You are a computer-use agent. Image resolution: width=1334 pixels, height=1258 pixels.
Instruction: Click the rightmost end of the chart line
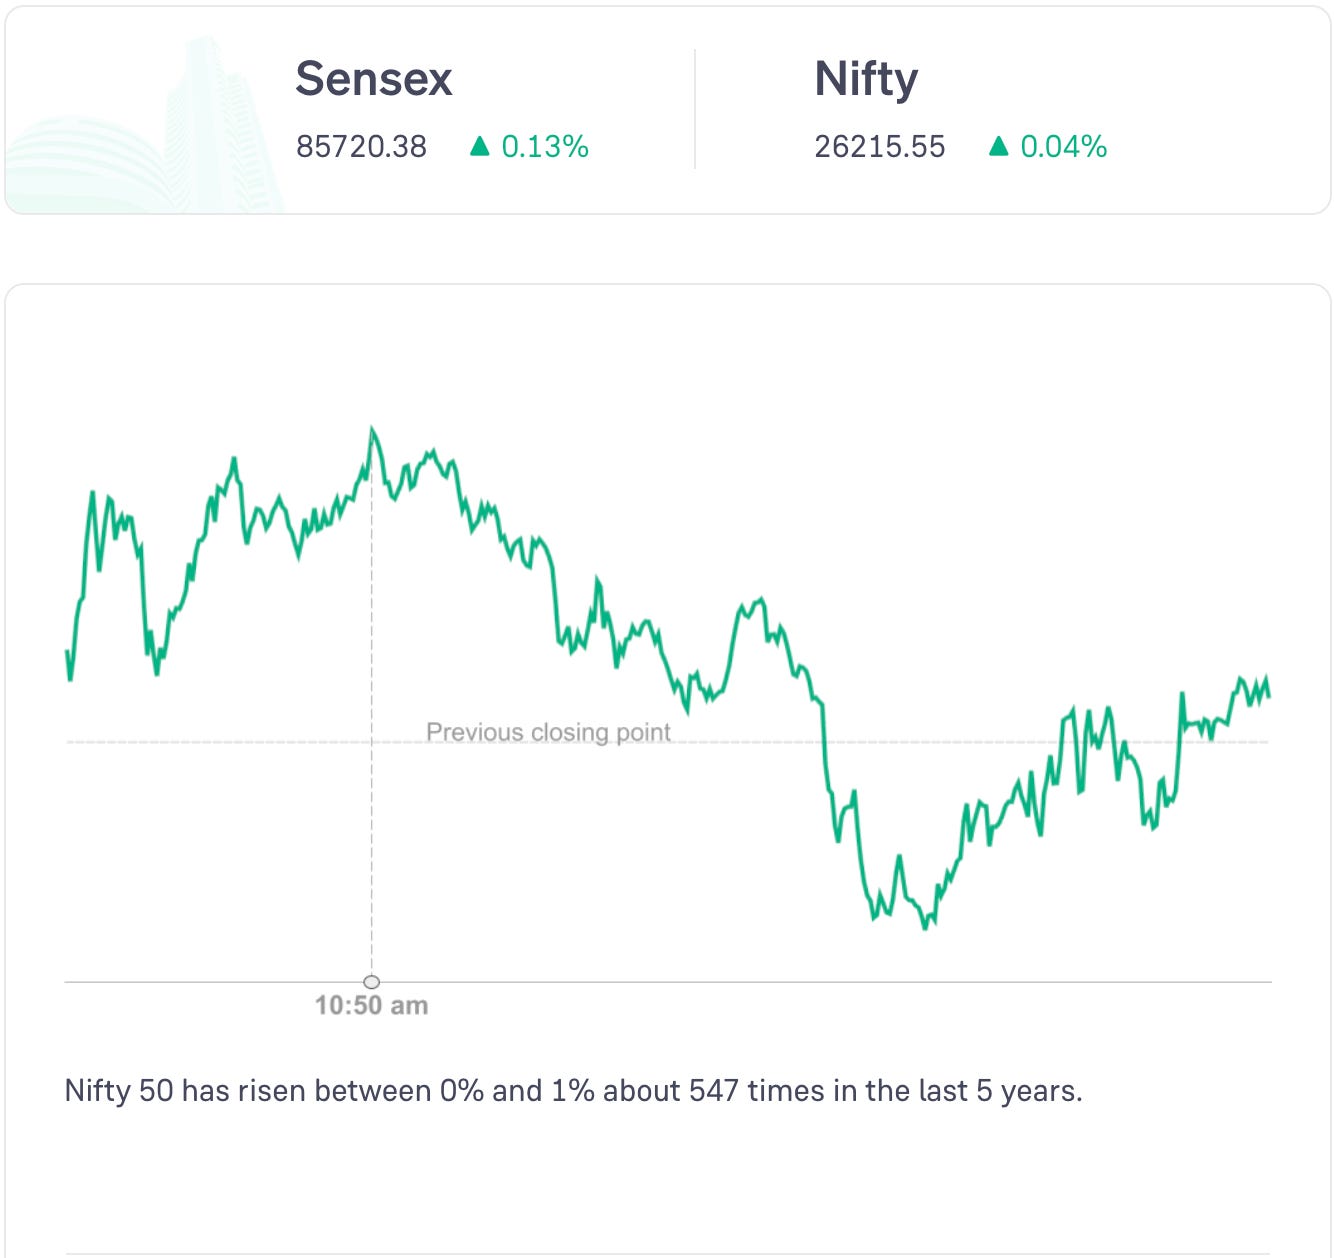click(x=1269, y=695)
